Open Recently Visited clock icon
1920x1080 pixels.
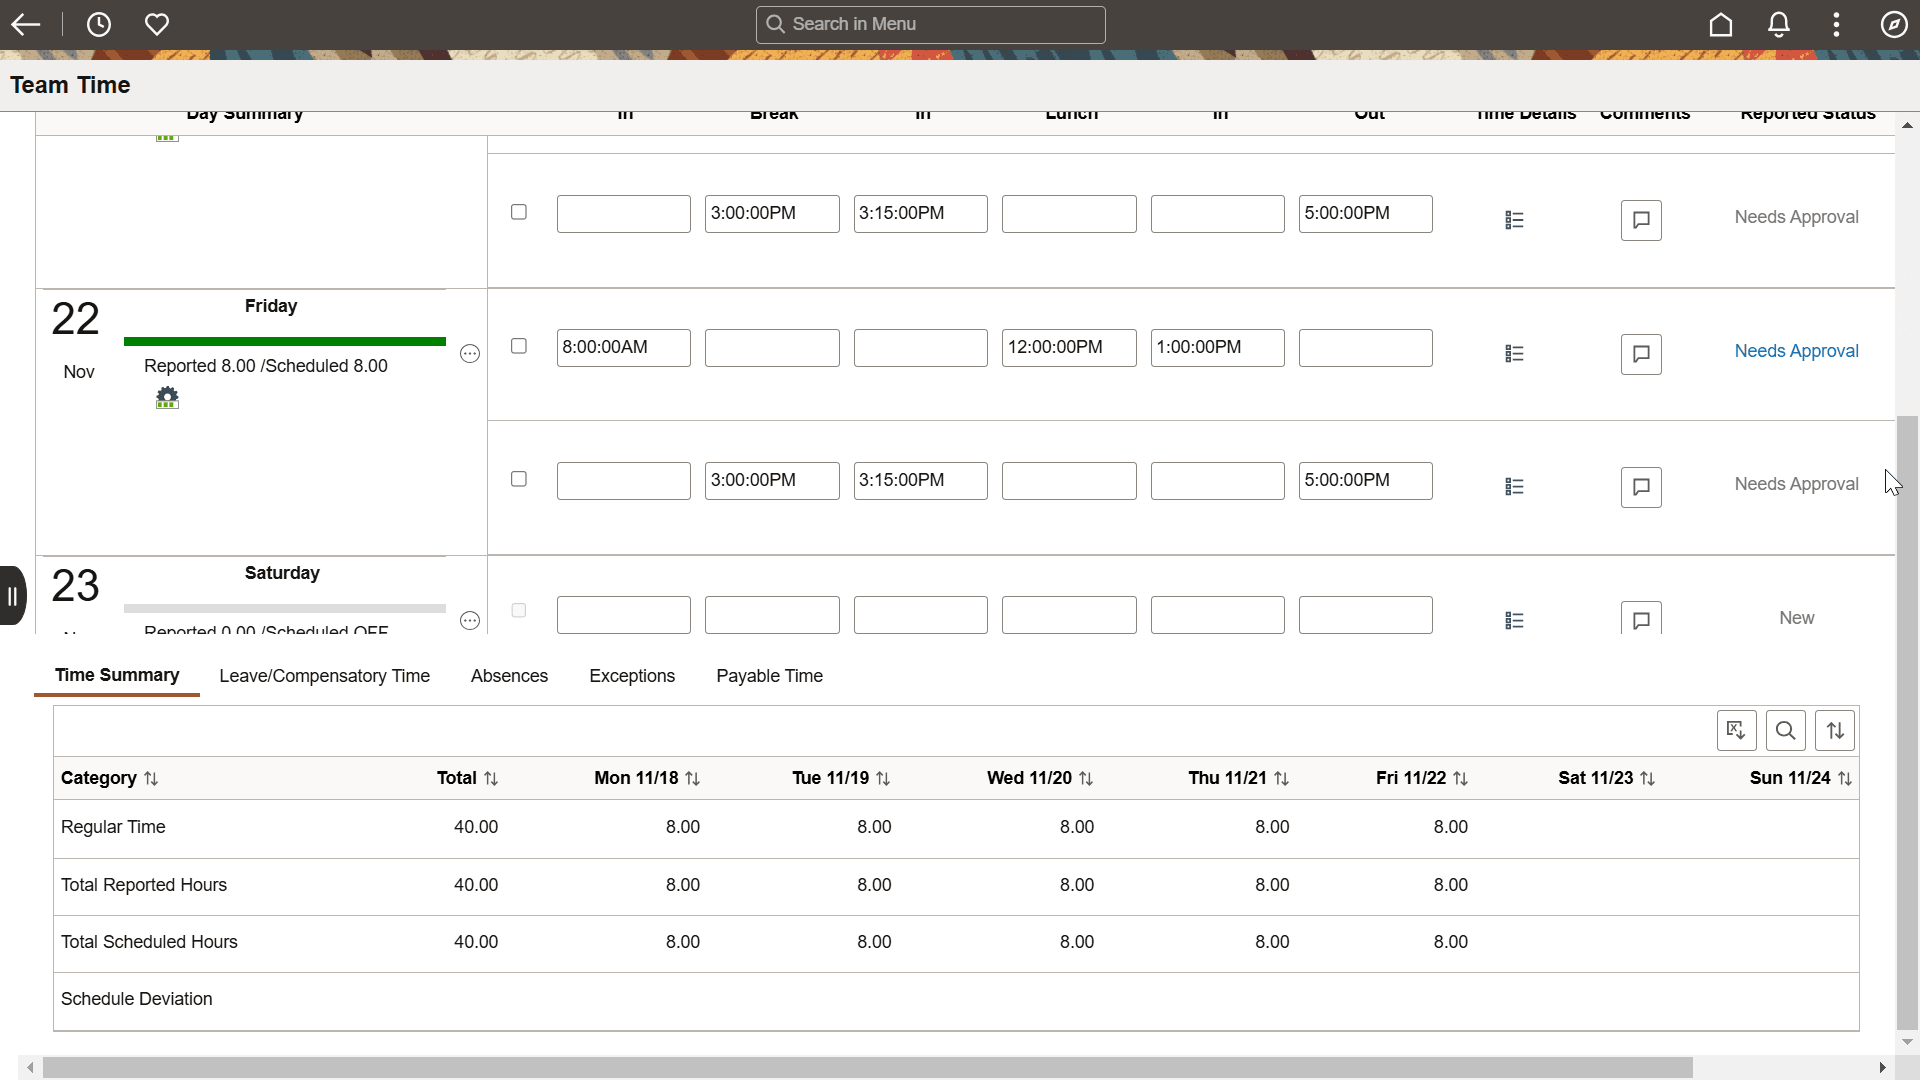pyautogui.click(x=99, y=25)
